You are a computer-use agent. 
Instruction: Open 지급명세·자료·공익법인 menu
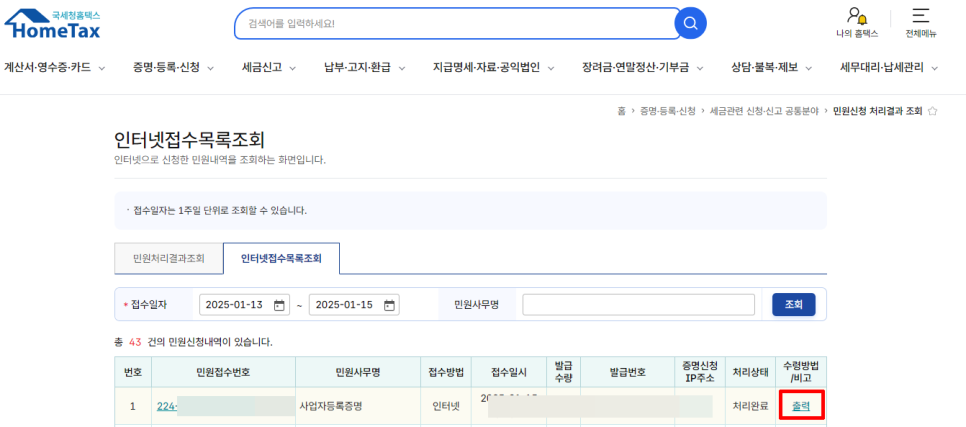coord(493,68)
